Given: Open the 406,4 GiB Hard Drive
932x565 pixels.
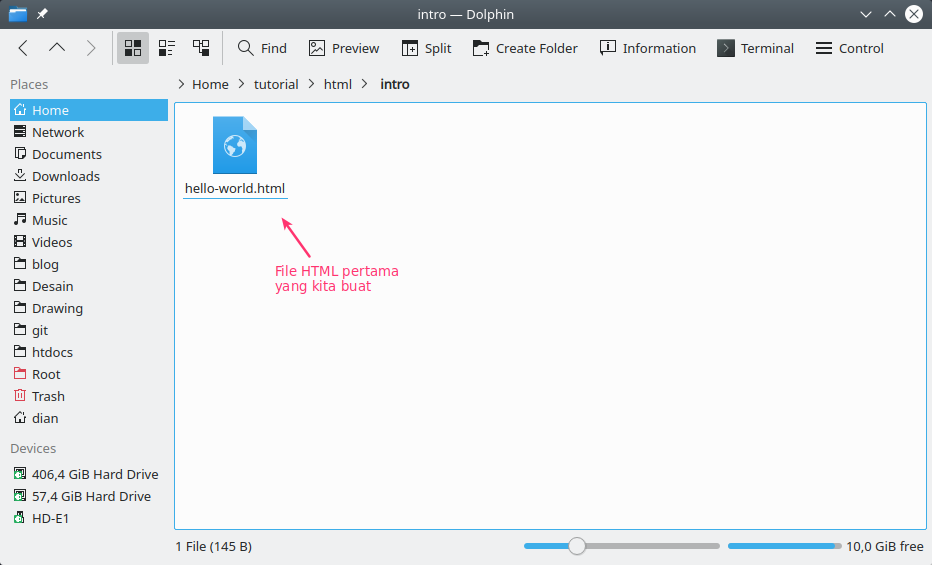Looking at the screenshot, I should pyautogui.click(x=89, y=474).
